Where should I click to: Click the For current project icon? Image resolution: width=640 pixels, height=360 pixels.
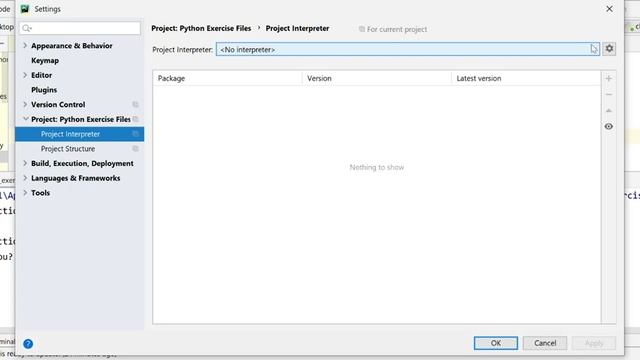click(x=362, y=29)
